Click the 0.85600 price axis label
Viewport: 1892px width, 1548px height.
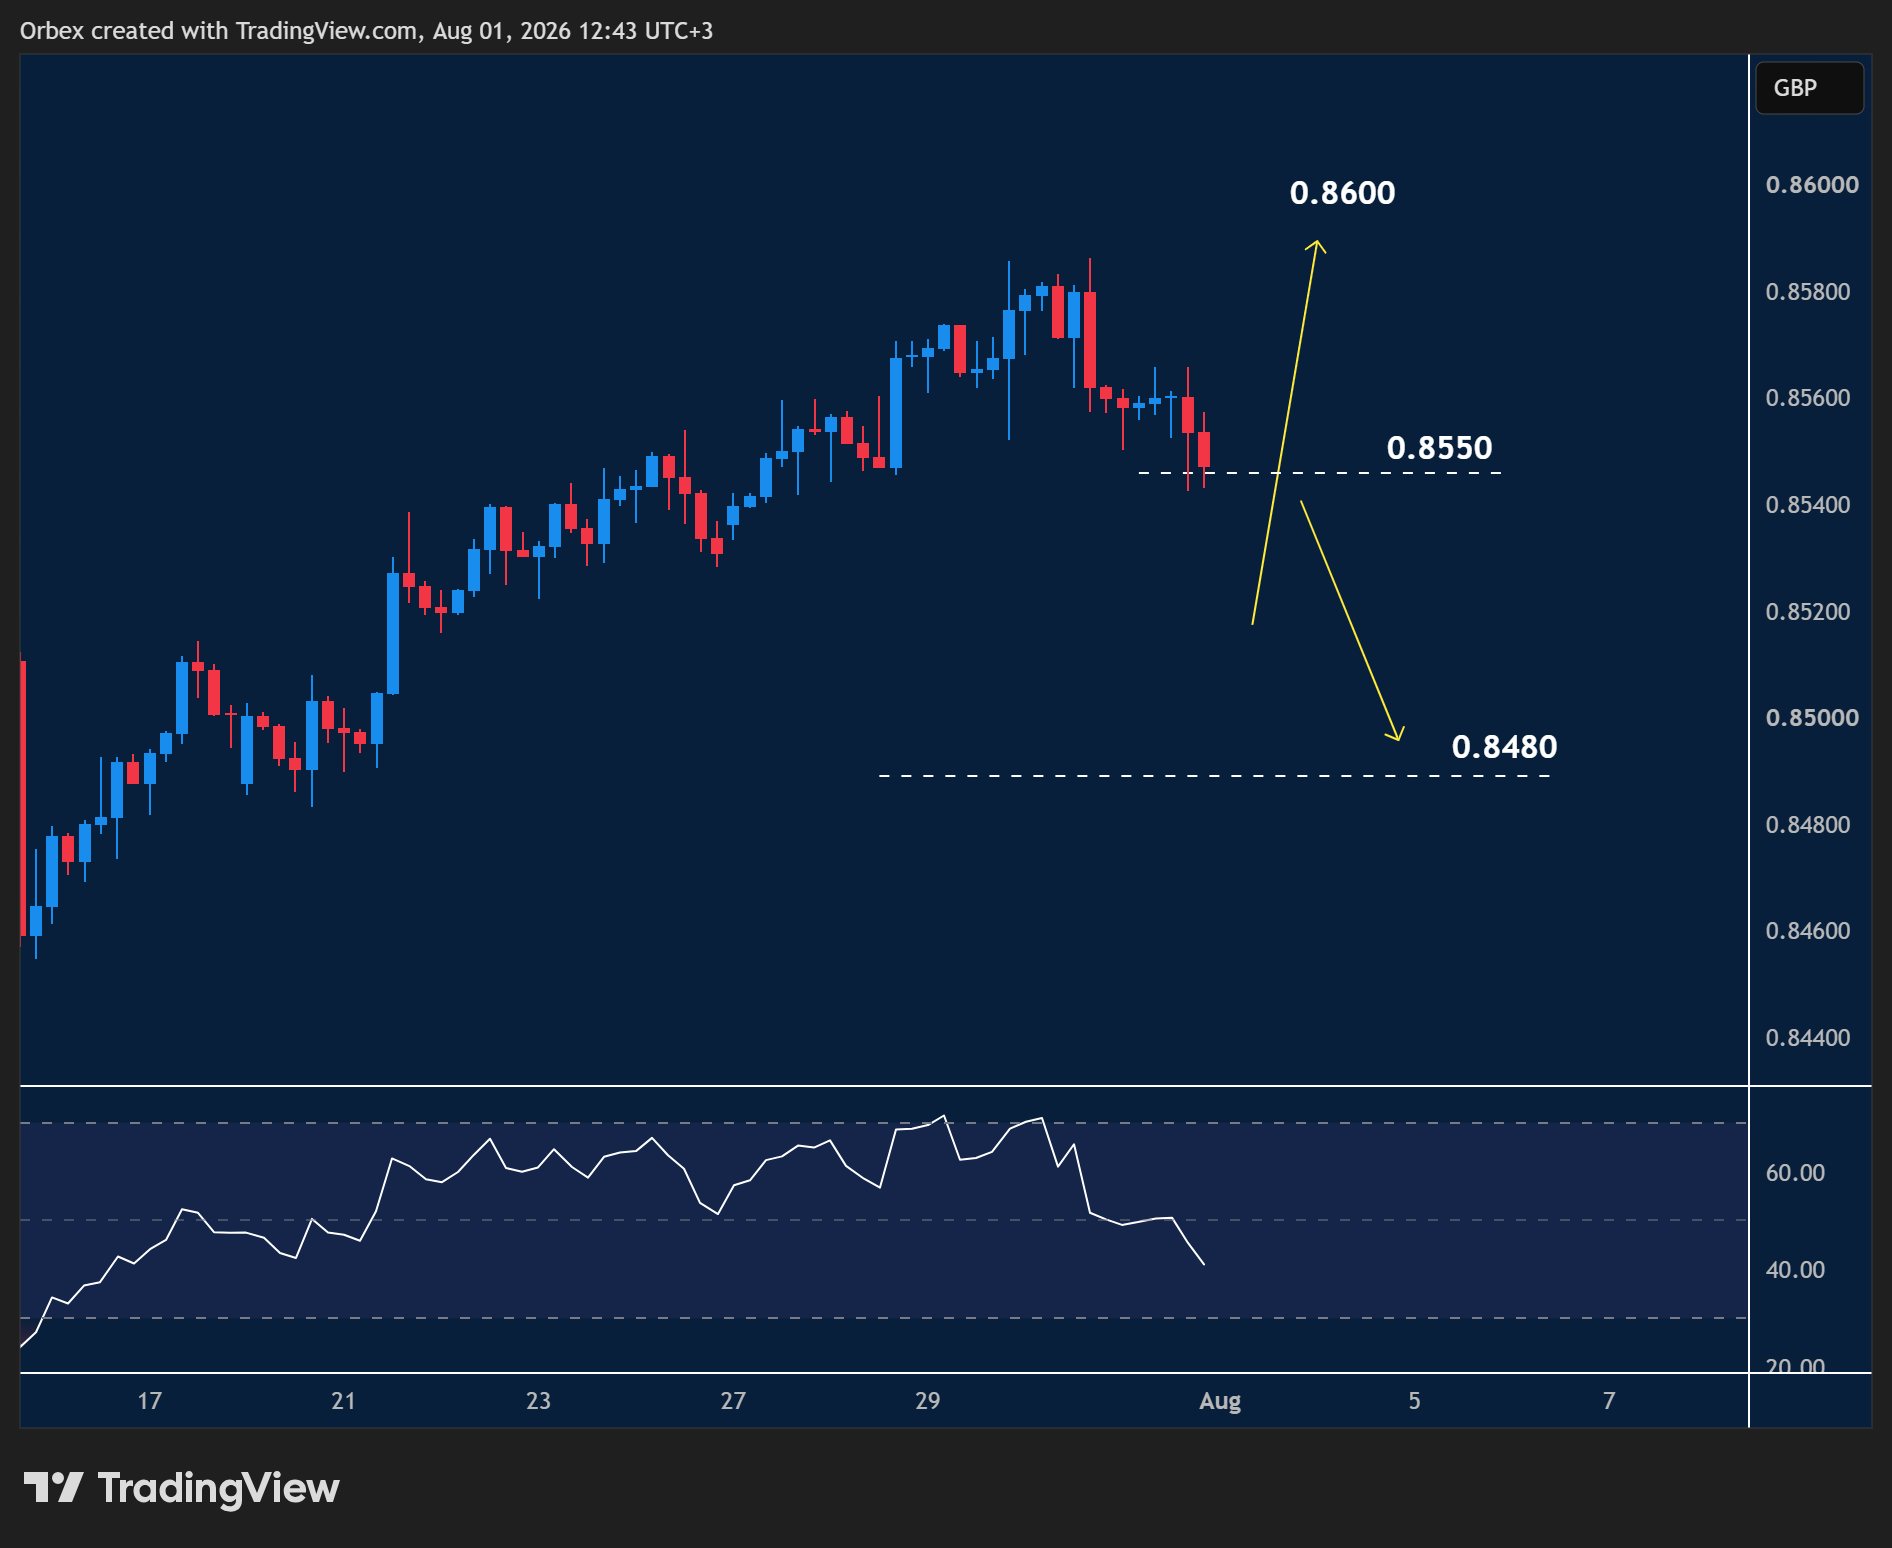click(1808, 398)
